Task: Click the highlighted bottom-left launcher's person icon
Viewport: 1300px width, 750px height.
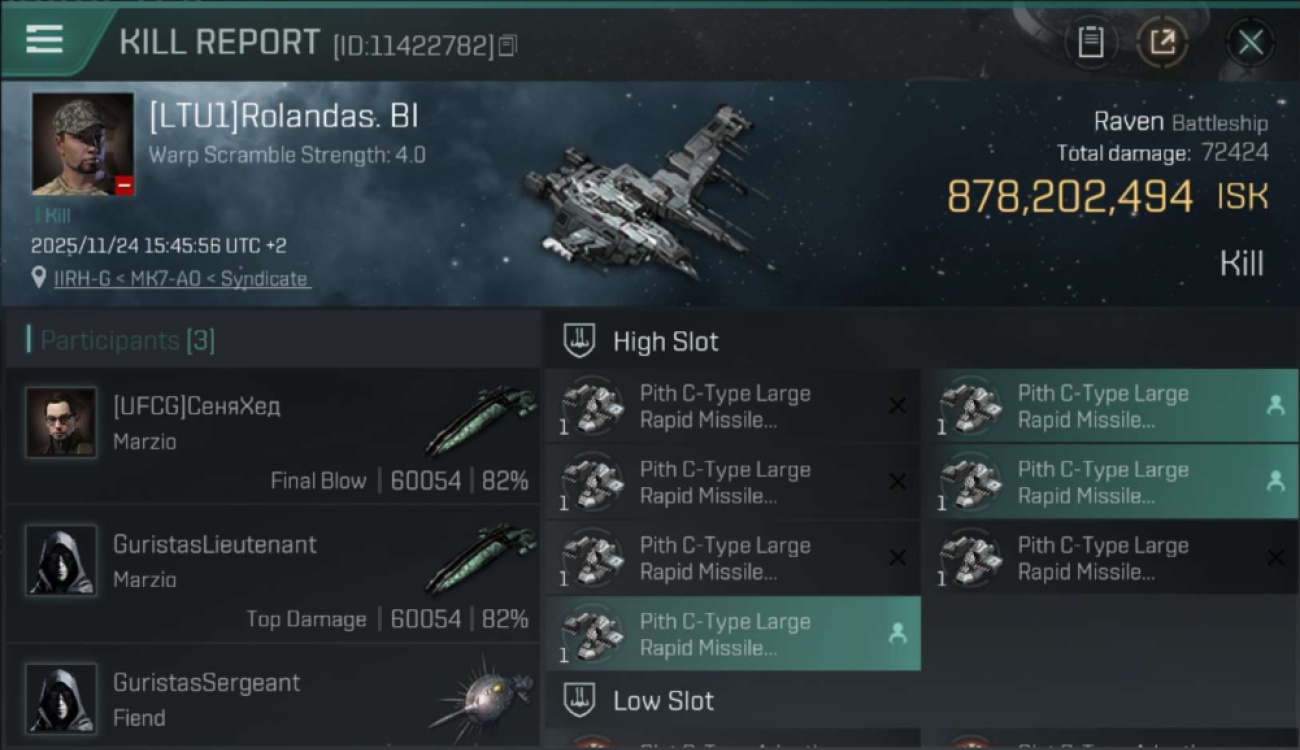Action: point(897,633)
